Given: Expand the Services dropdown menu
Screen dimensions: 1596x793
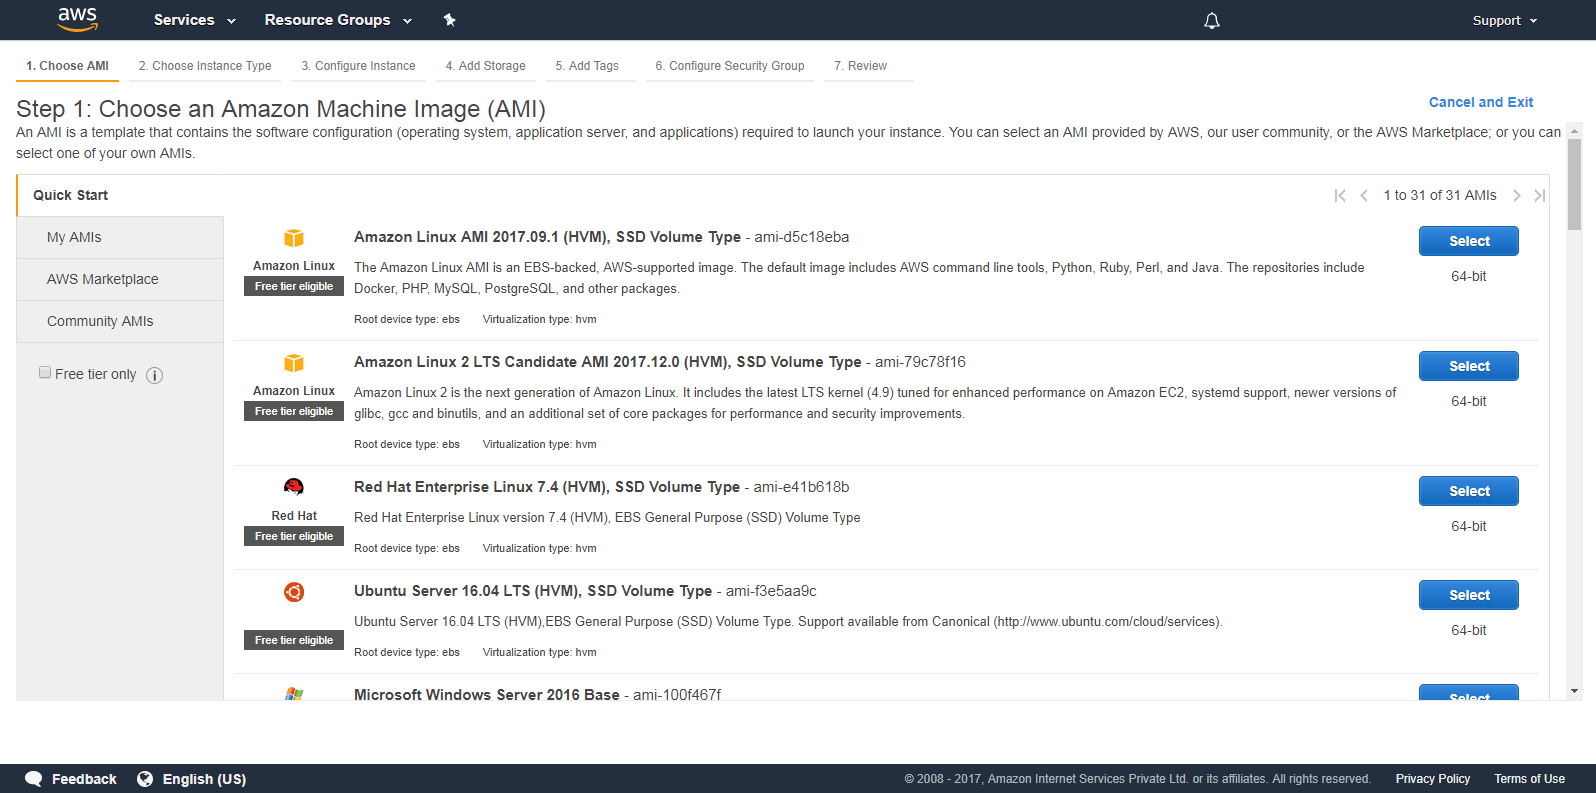Looking at the screenshot, I should tap(195, 20).
